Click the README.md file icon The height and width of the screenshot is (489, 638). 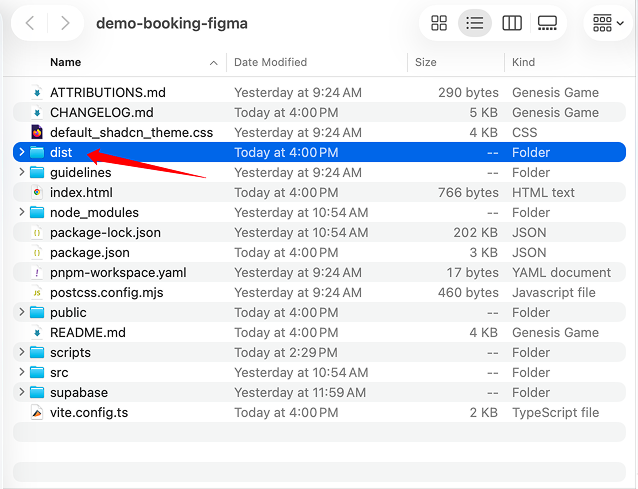click(37, 332)
